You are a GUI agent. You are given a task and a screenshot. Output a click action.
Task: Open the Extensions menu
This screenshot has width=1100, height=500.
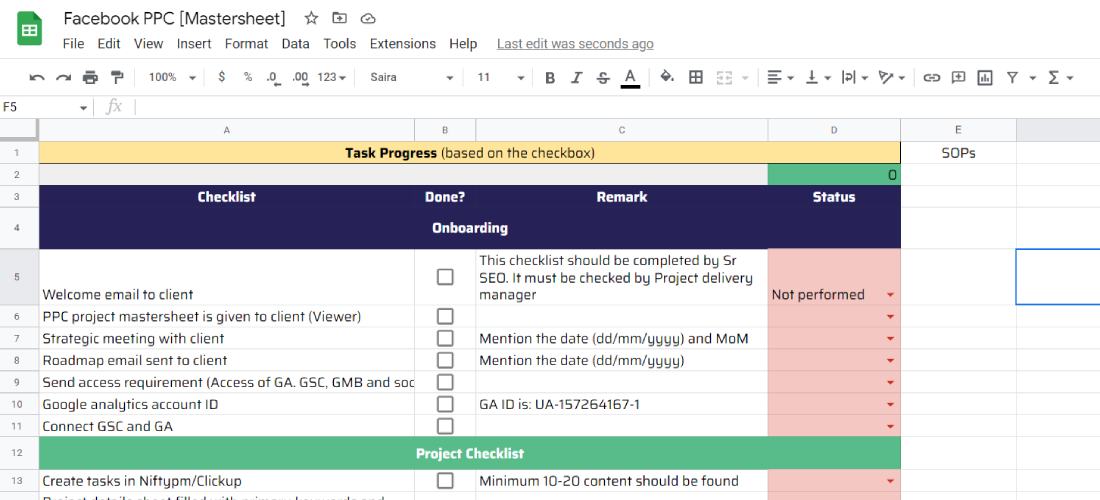[403, 43]
